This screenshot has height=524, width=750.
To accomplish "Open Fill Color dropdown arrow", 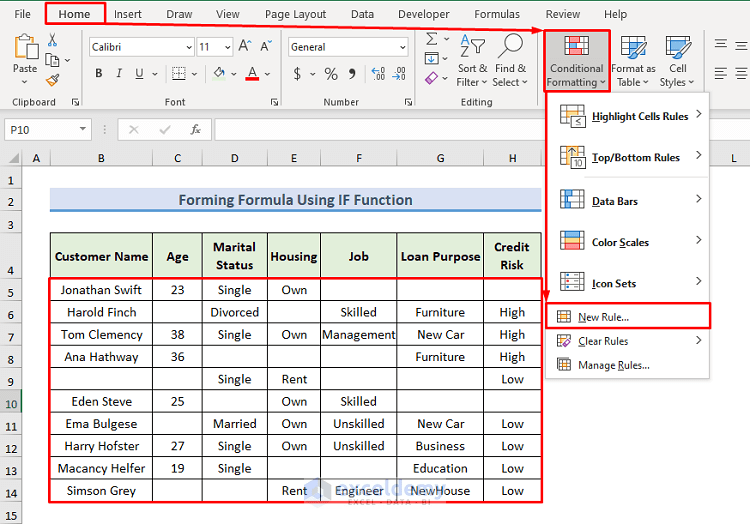I will pyautogui.click(x=234, y=74).
